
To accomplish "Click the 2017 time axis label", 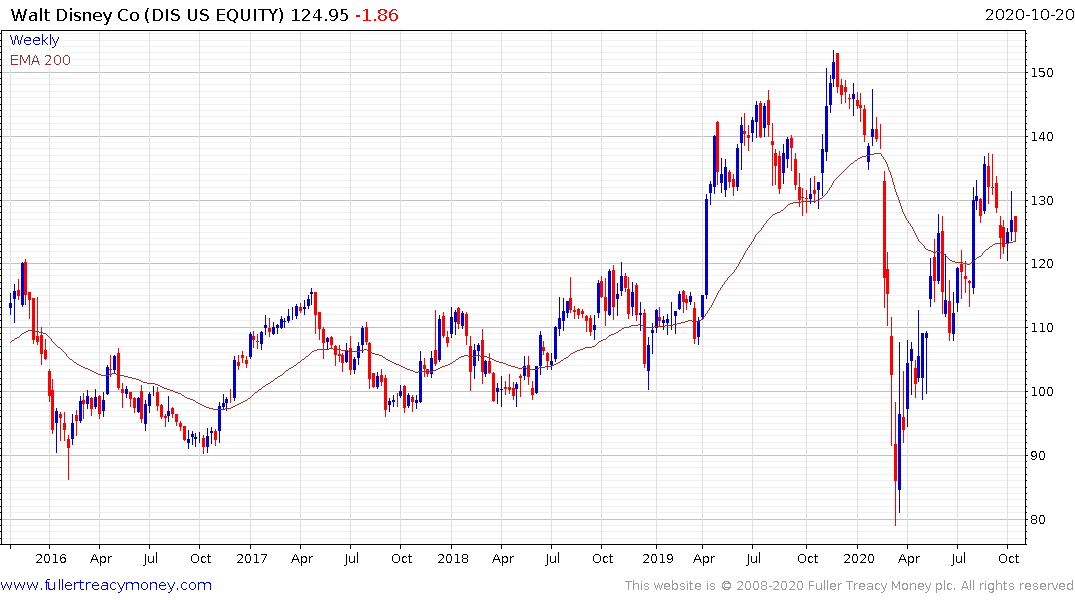I will pos(252,559).
